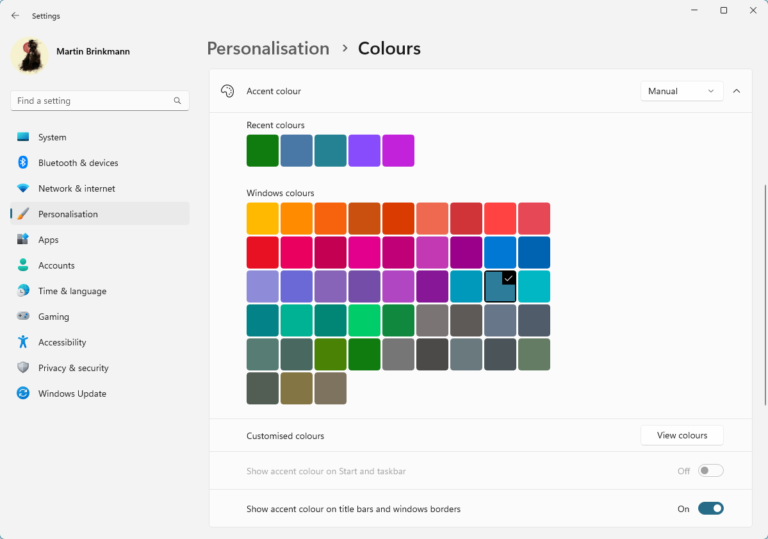Open the Manual accent colour dropdown

coord(681,91)
